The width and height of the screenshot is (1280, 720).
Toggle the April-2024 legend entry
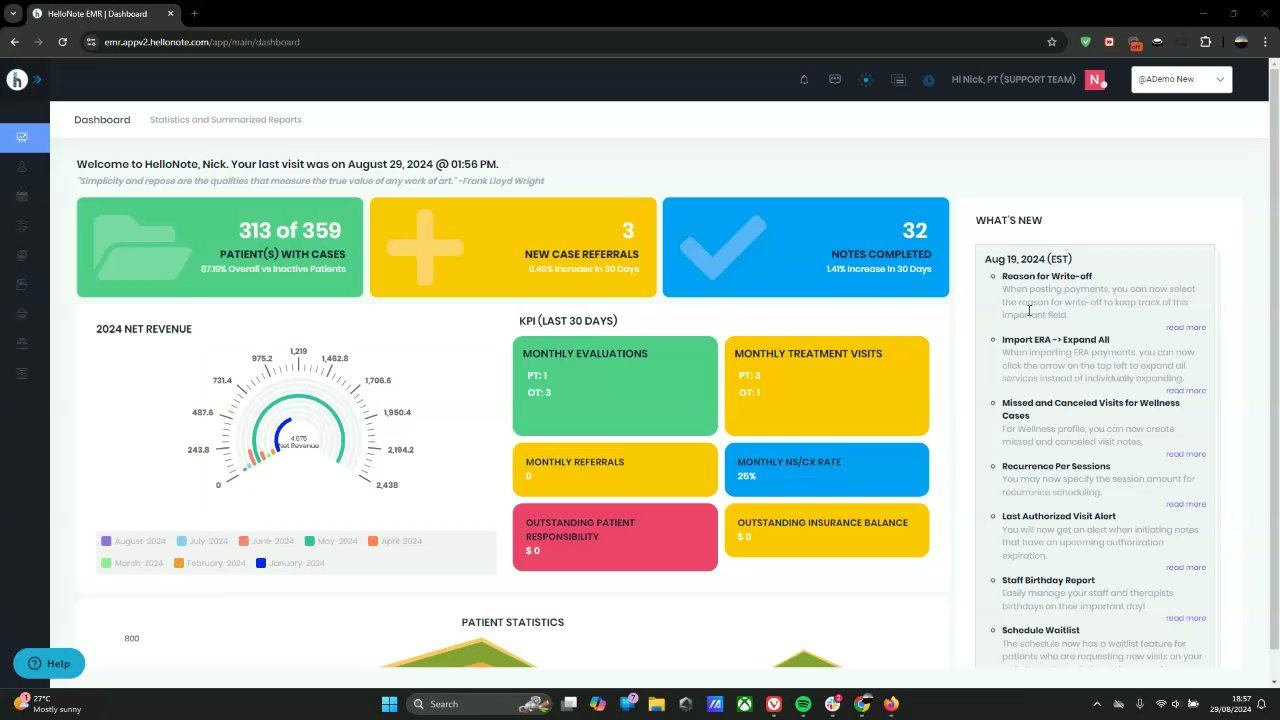pyautogui.click(x=395, y=541)
